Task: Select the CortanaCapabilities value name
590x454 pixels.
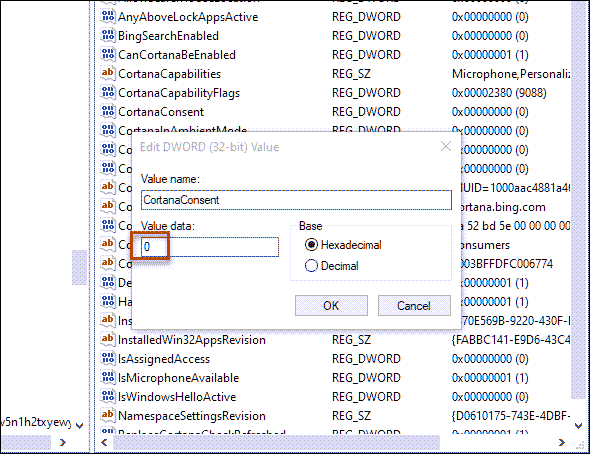Action: (169, 74)
